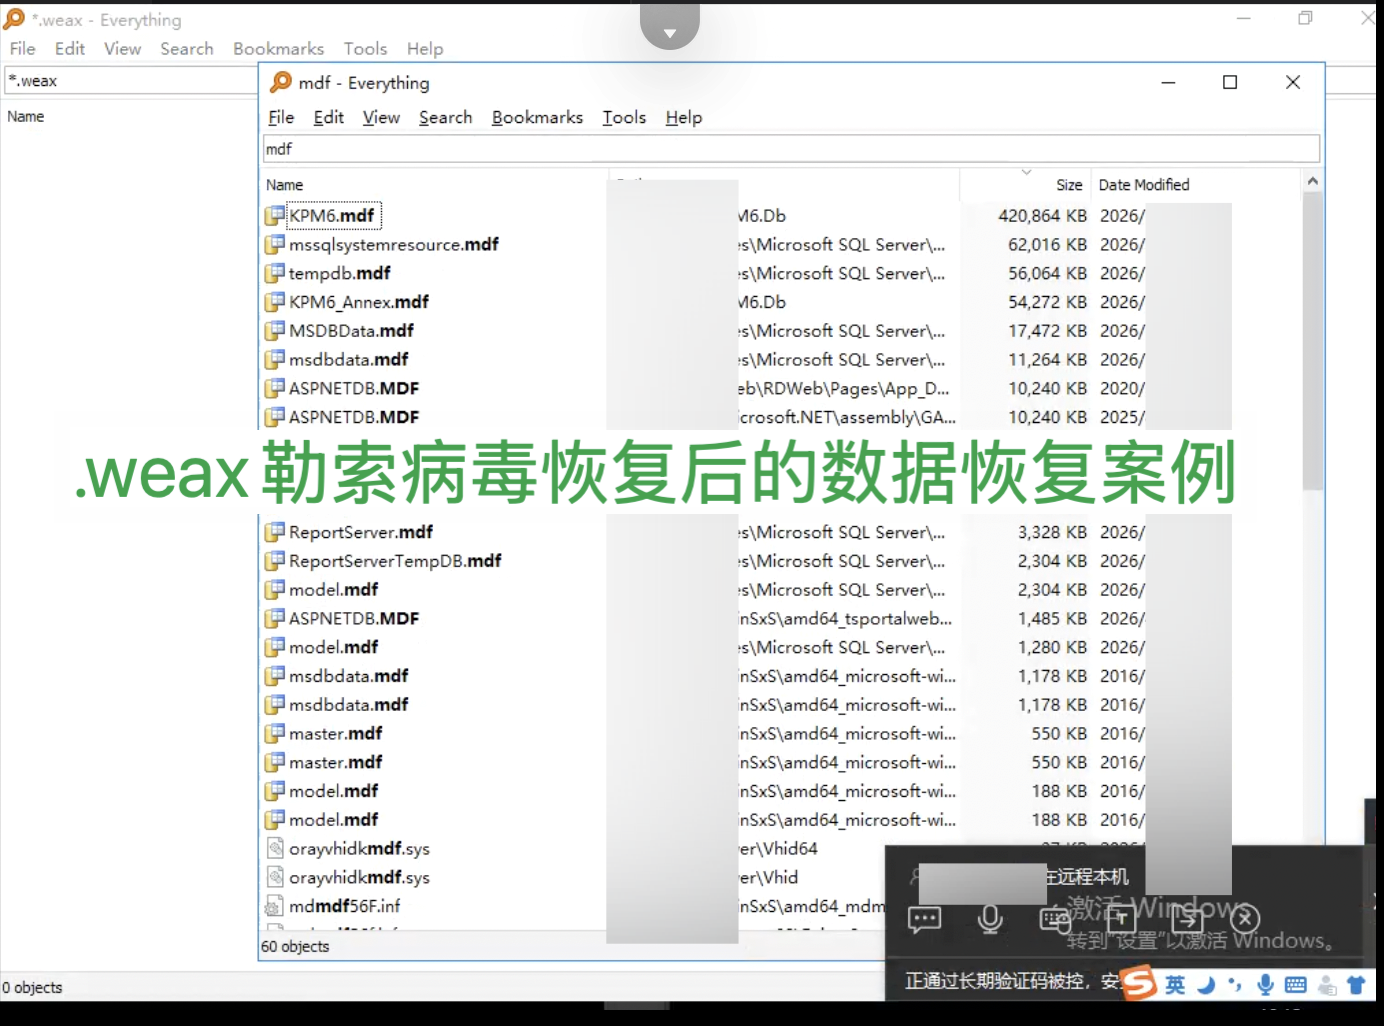Maximize the mdf - Everything window
The height and width of the screenshot is (1026, 1384).
pyautogui.click(x=1230, y=82)
